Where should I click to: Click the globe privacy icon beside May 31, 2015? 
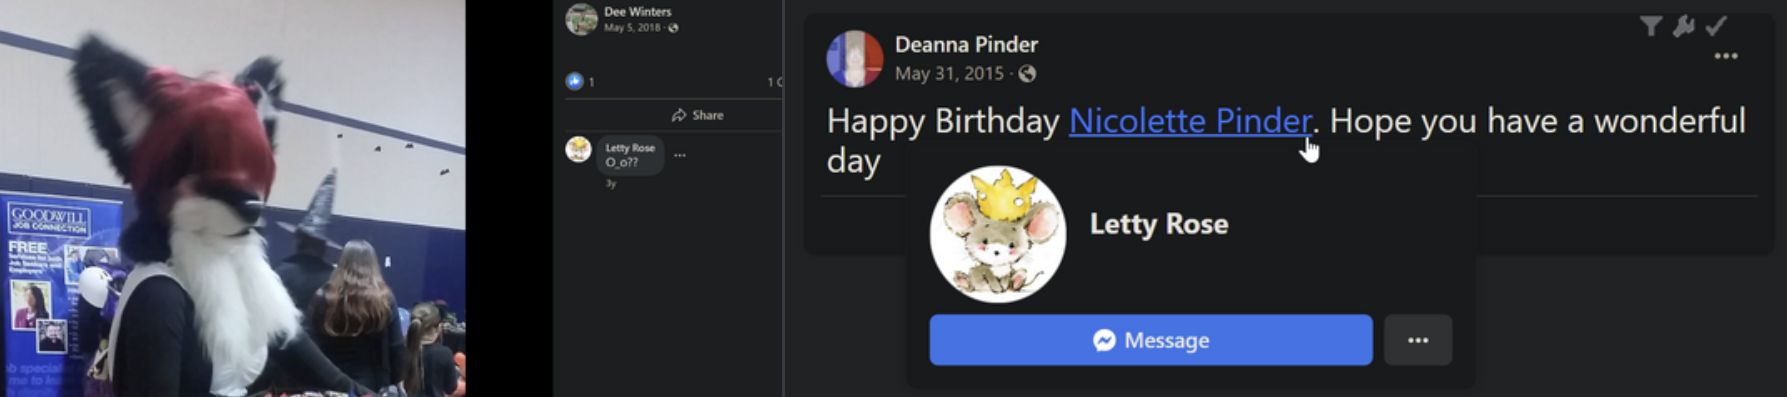[1027, 73]
